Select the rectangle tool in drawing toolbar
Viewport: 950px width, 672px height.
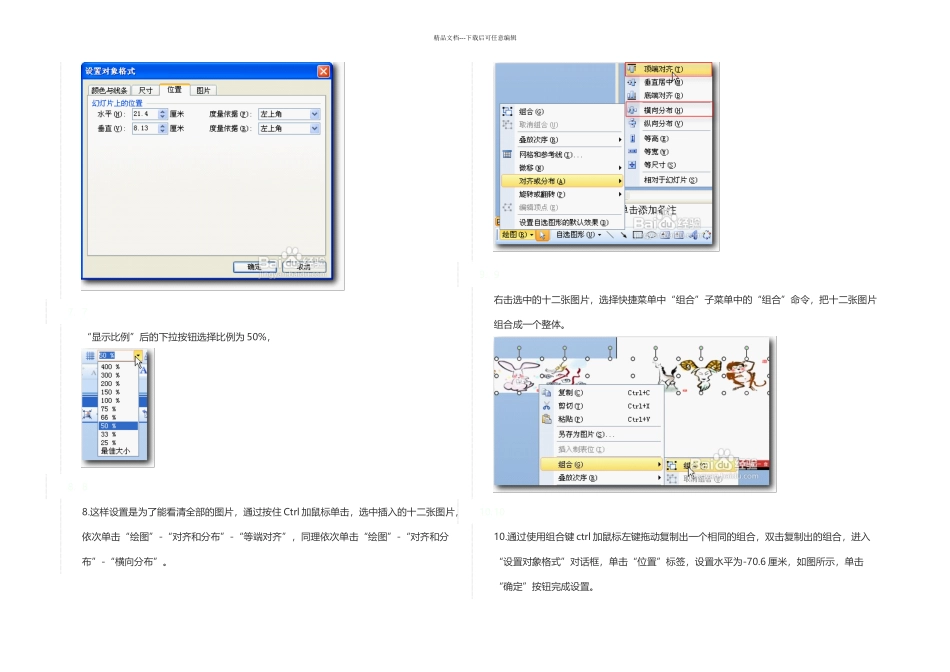click(x=637, y=235)
